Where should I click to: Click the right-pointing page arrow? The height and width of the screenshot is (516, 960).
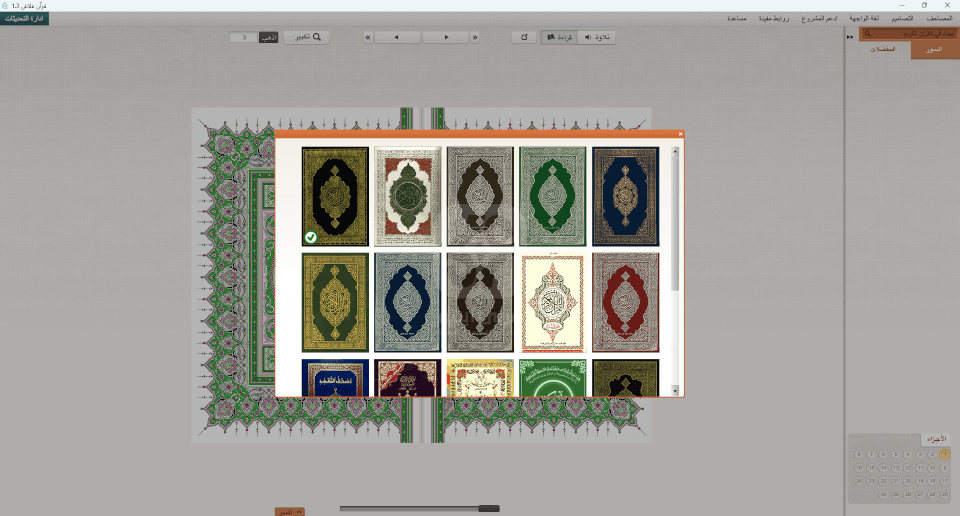click(446, 37)
